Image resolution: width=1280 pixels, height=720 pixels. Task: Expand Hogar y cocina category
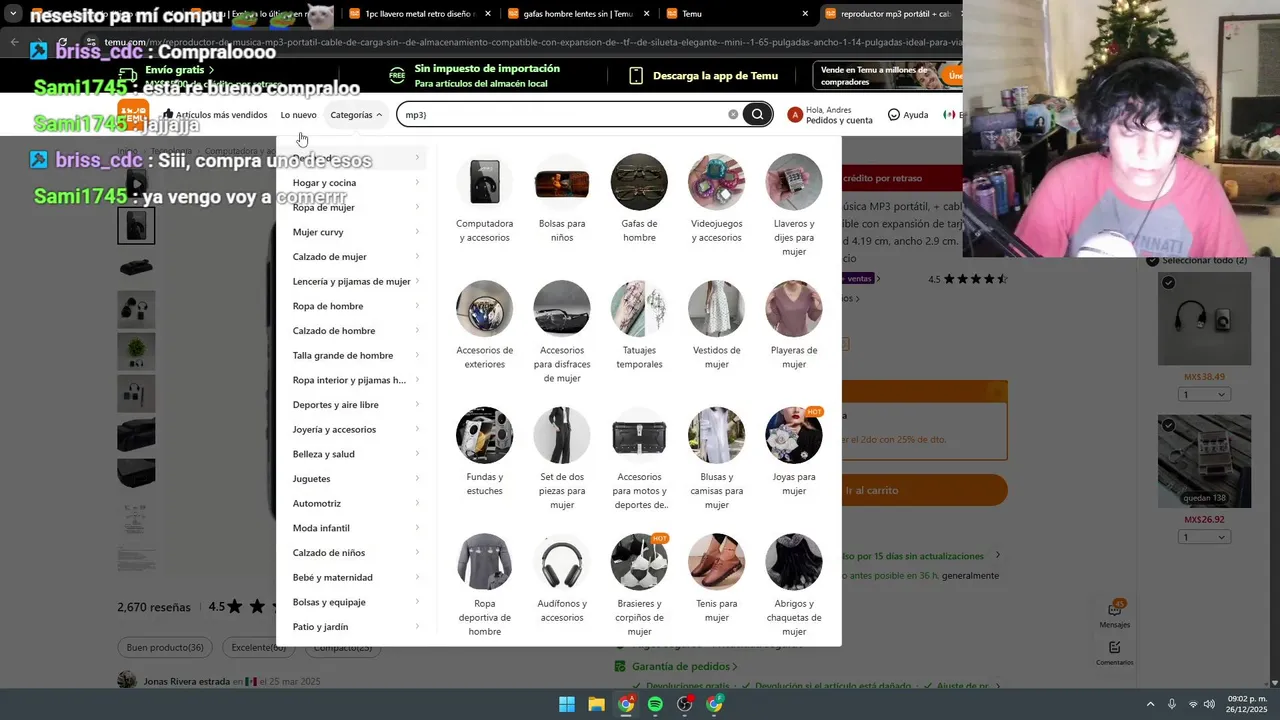(x=356, y=183)
